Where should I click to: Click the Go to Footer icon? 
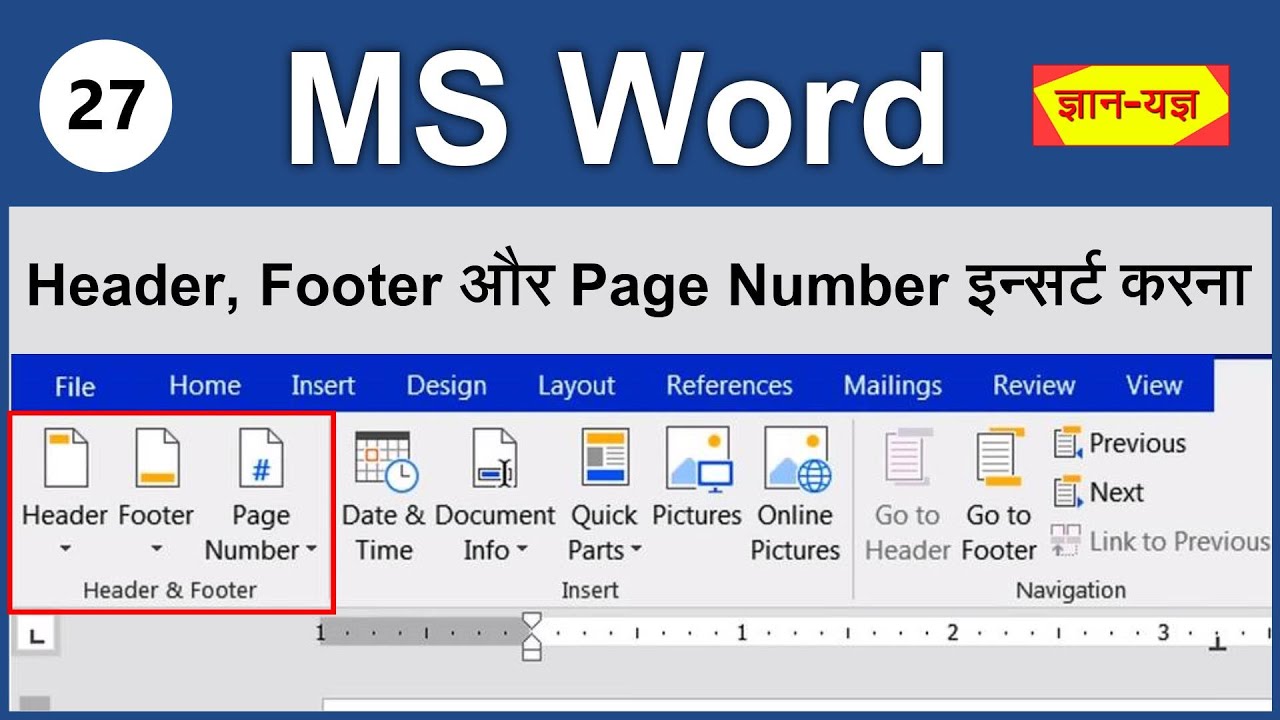pos(1001,458)
